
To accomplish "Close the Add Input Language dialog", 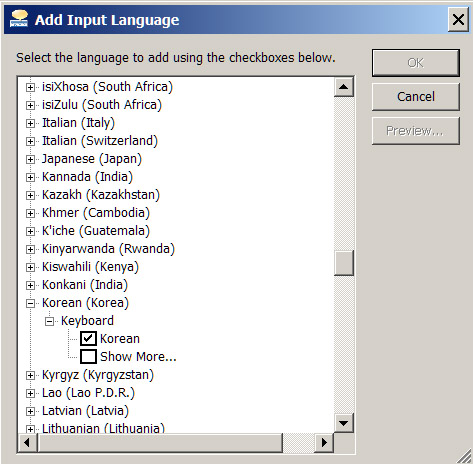I will coord(458,20).
